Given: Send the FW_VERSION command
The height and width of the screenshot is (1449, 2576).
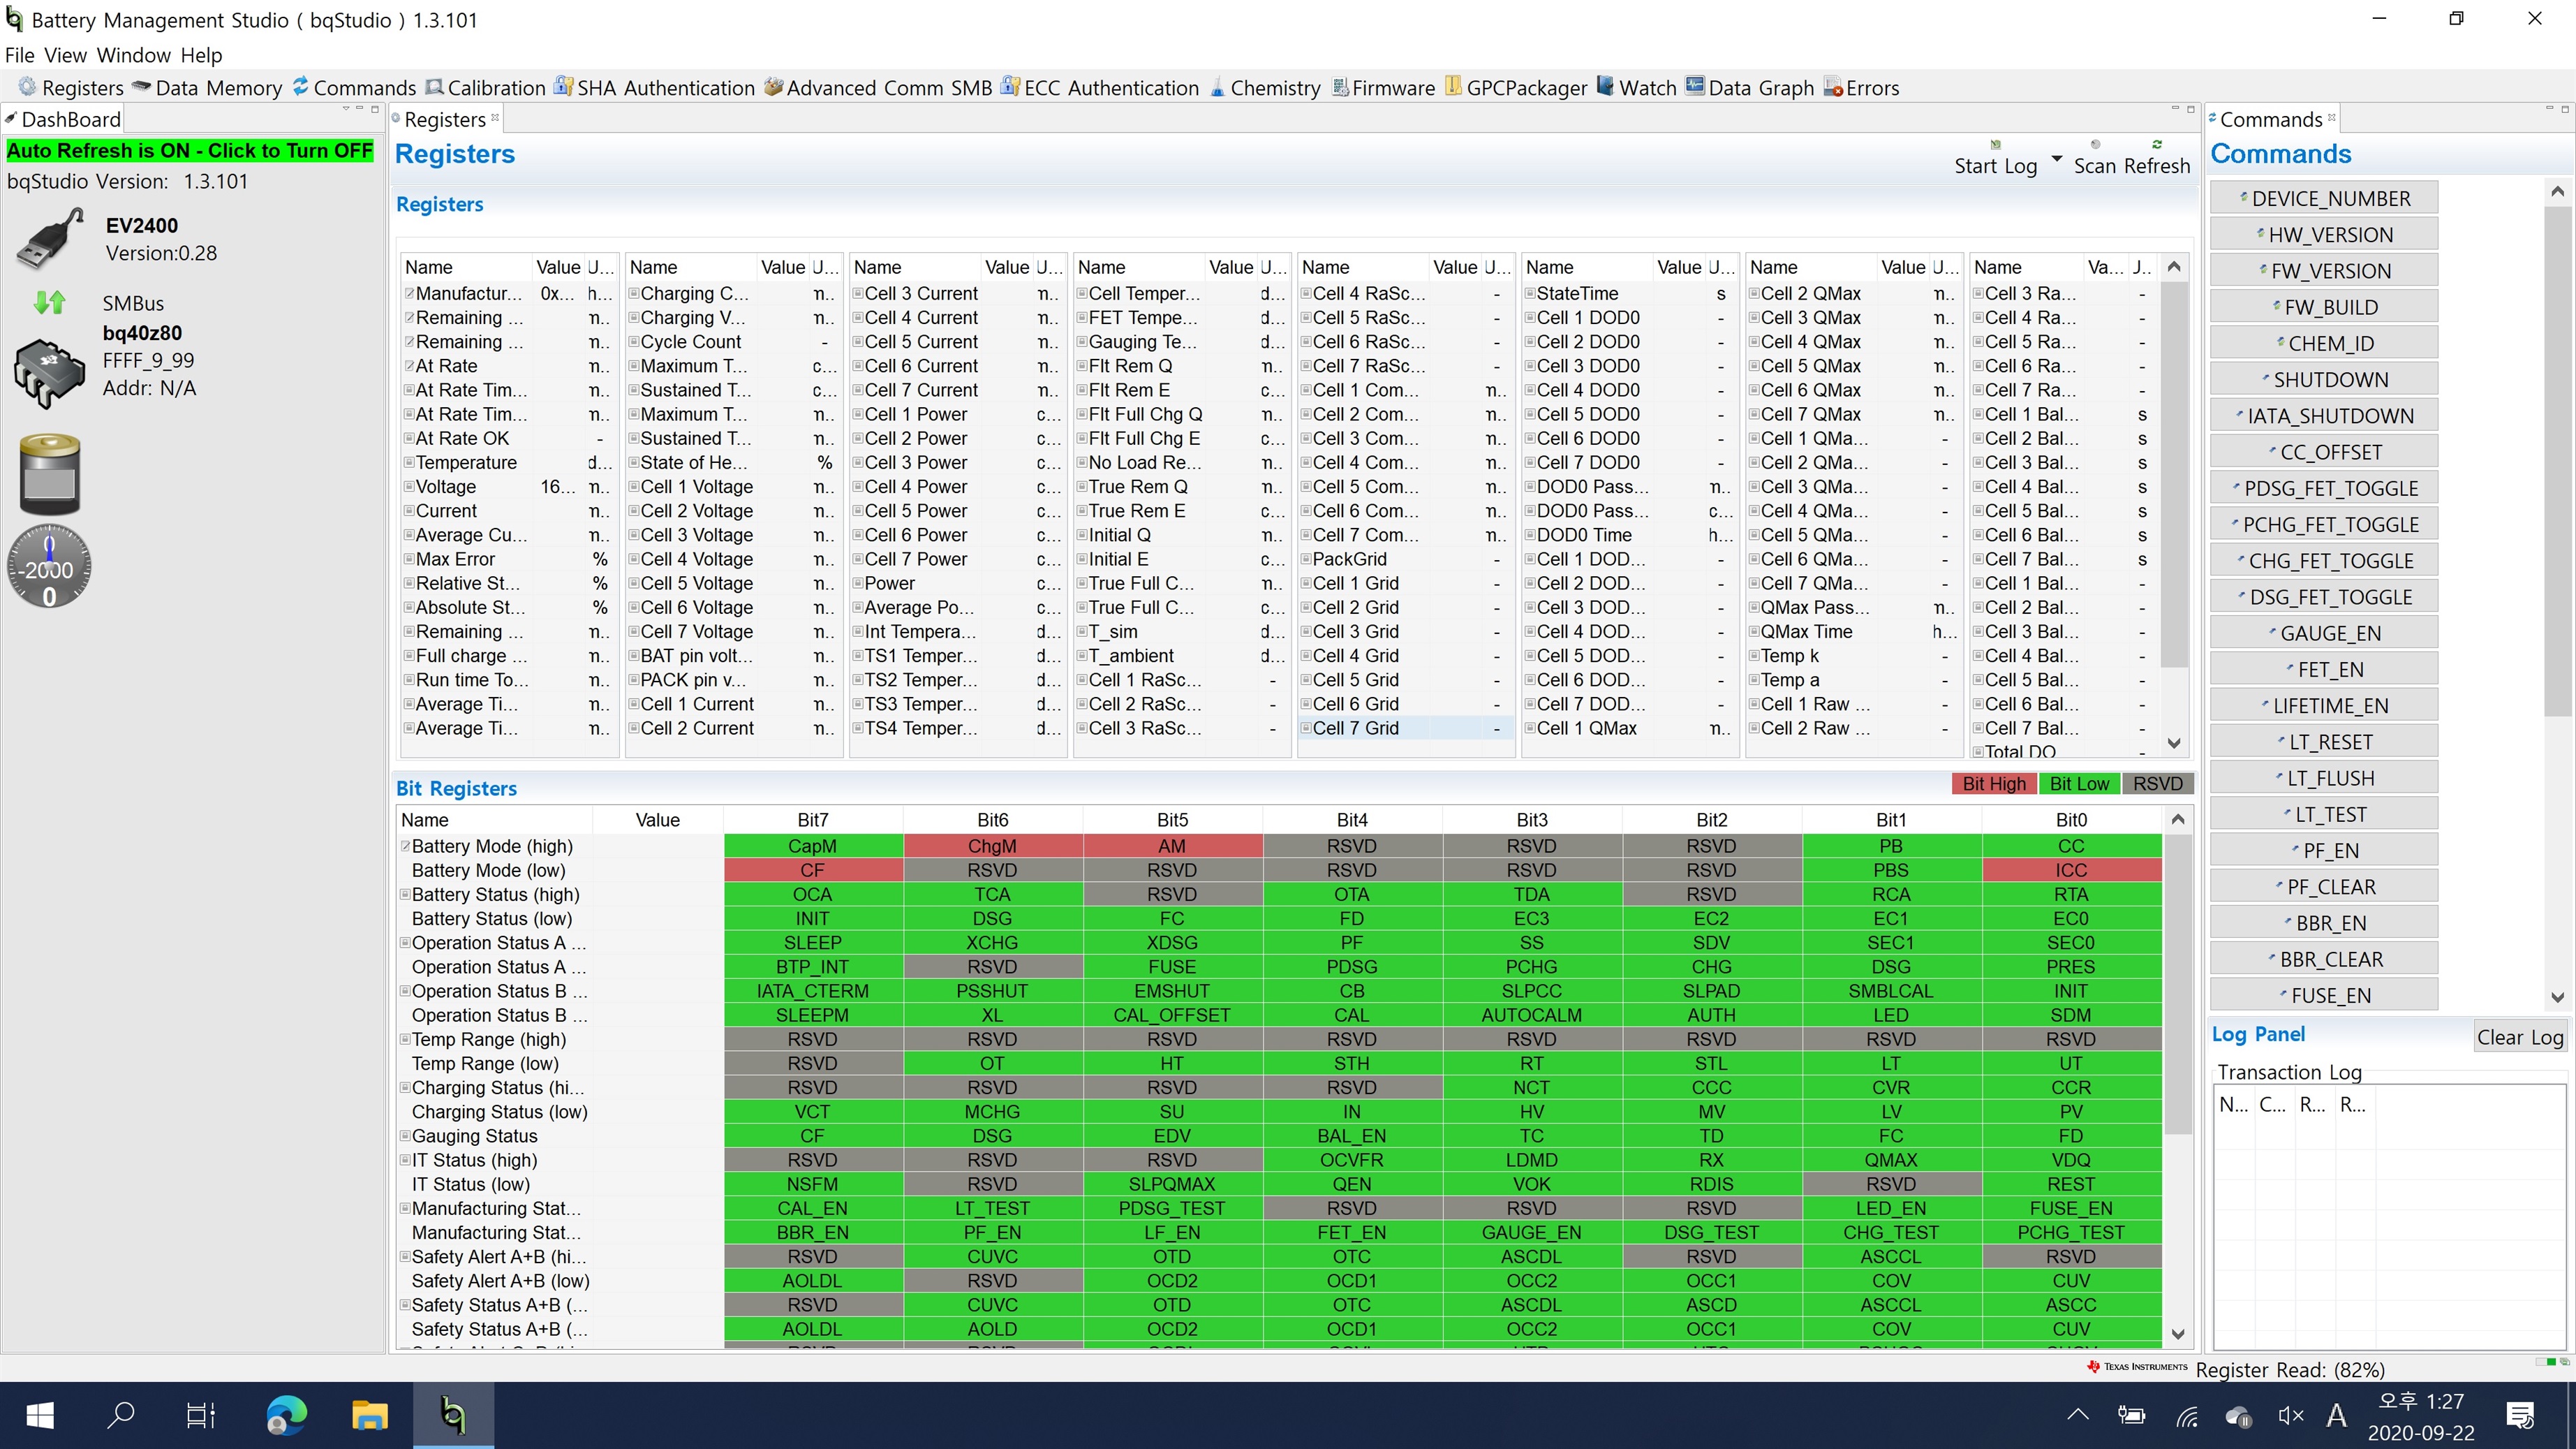Looking at the screenshot, I should coord(2323,271).
